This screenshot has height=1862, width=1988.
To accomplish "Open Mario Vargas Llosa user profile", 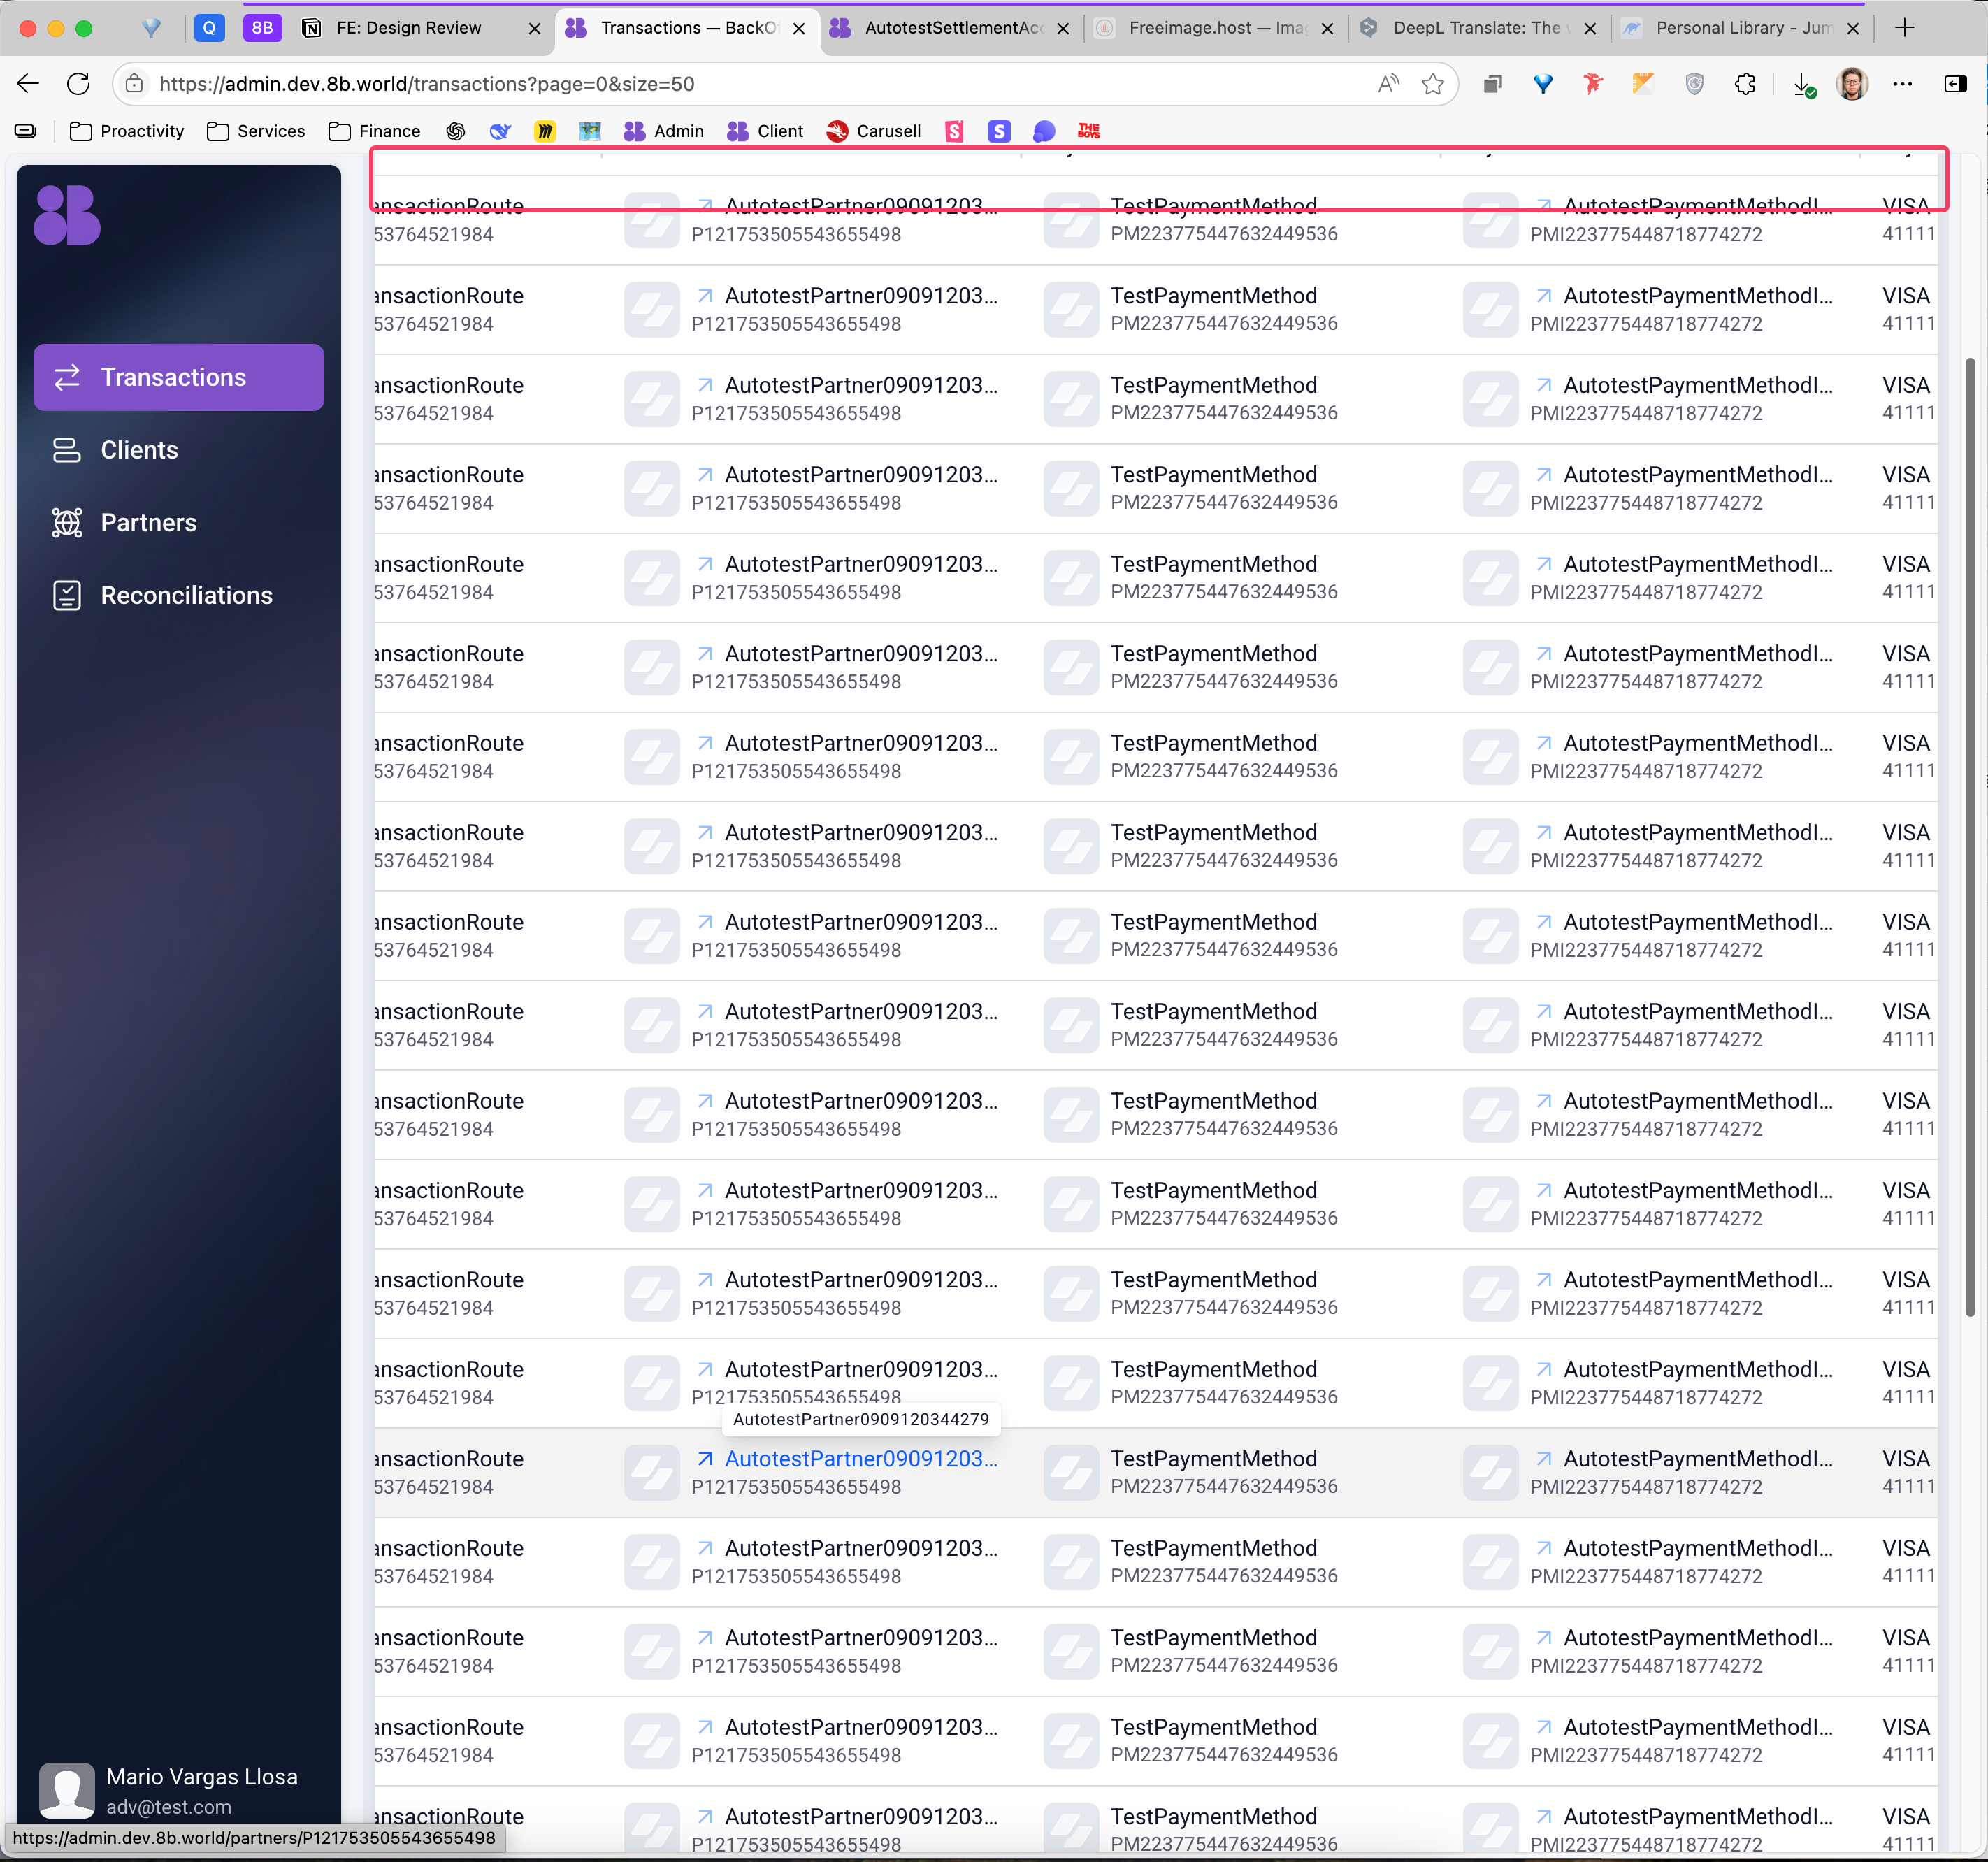I will pyautogui.click(x=179, y=1790).
